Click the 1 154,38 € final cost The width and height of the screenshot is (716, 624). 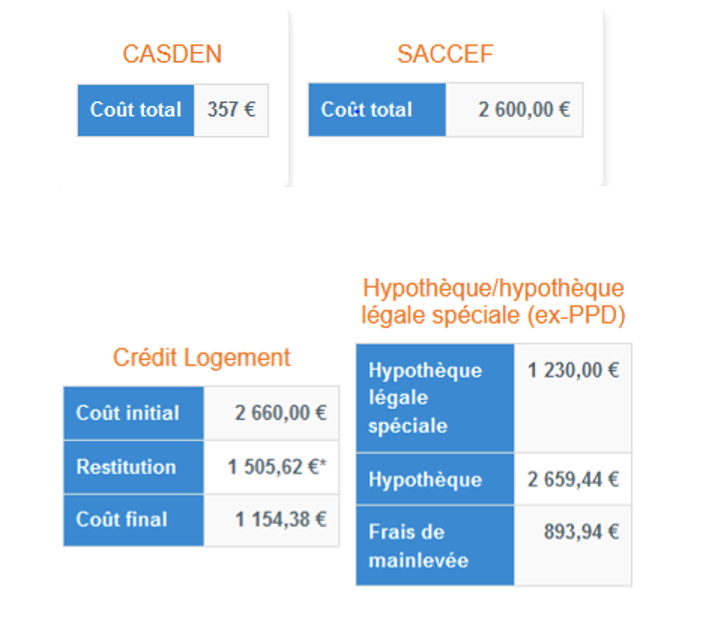[280, 519]
